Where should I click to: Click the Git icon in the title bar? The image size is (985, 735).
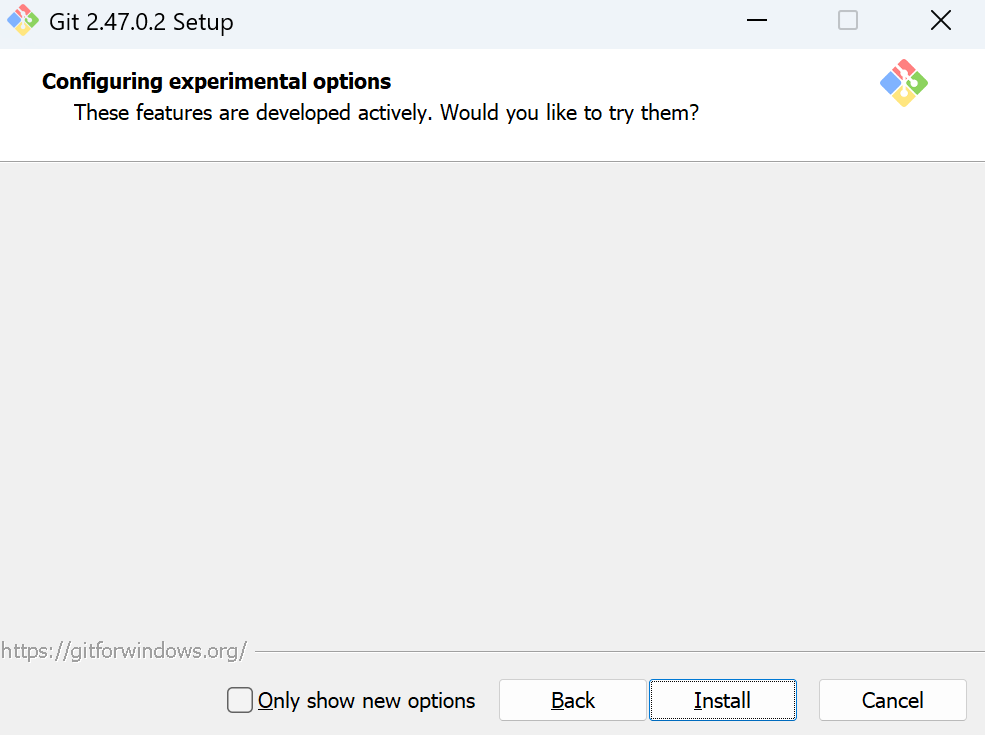tap(22, 21)
